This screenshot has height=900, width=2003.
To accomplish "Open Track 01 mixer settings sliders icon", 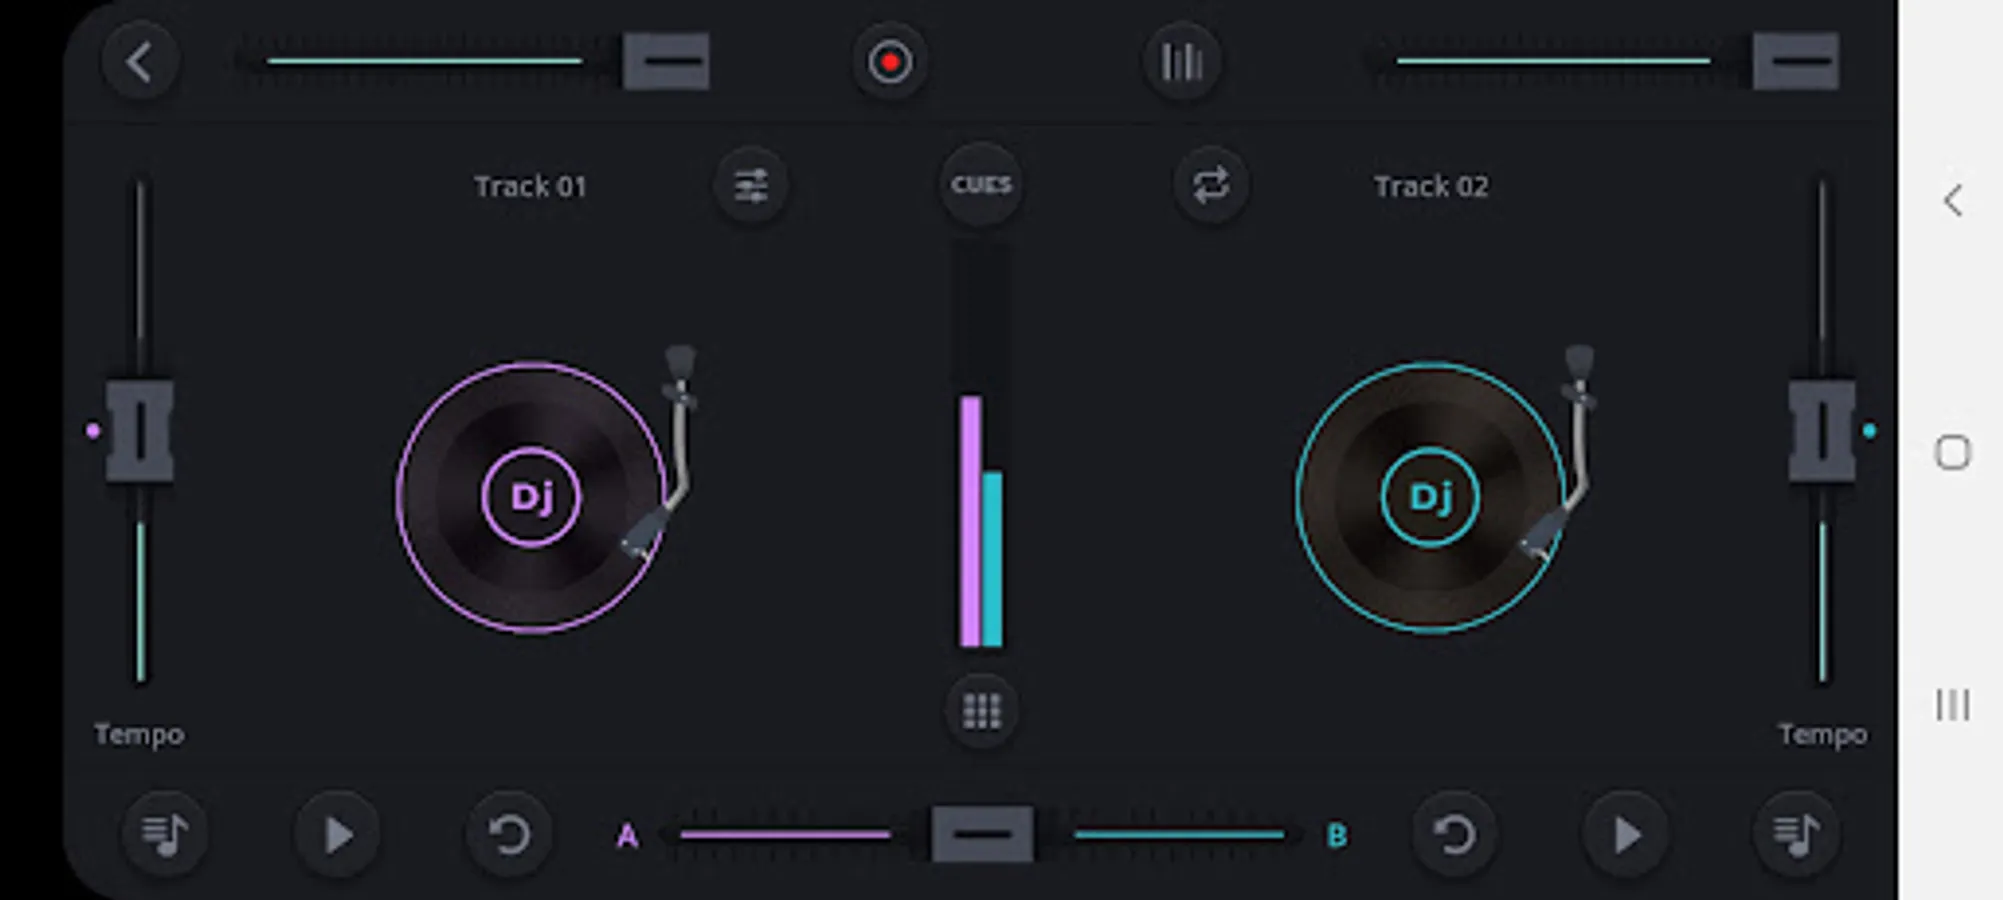I will pyautogui.click(x=751, y=186).
